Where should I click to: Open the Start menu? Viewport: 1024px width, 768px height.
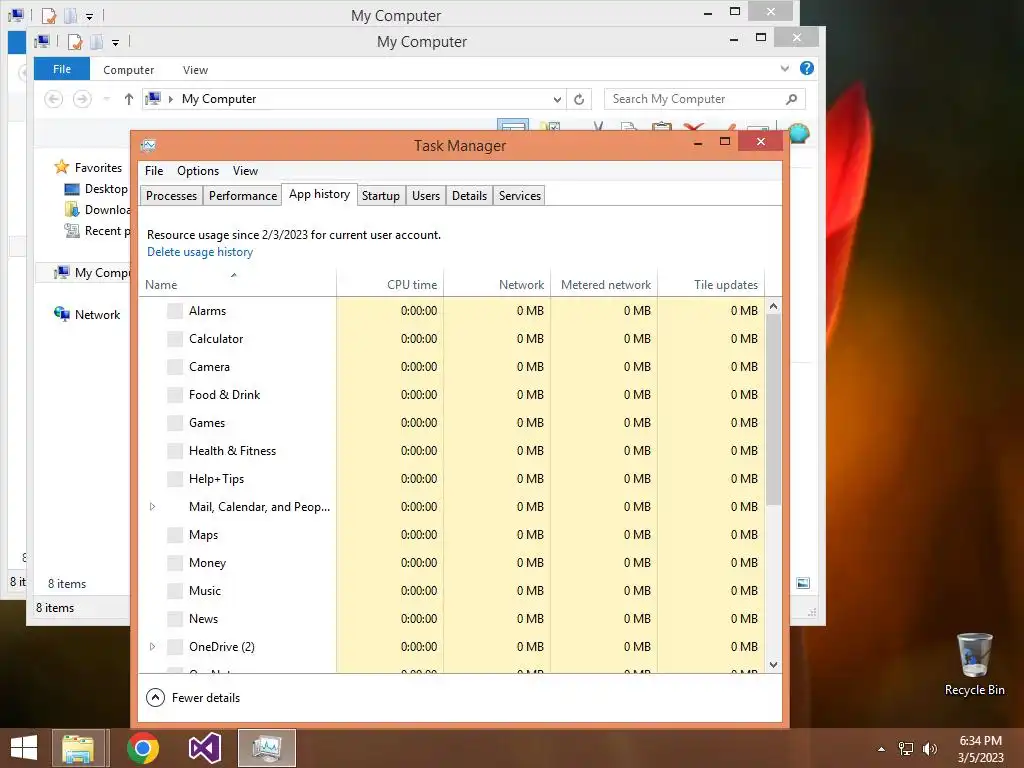pos(24,748)
